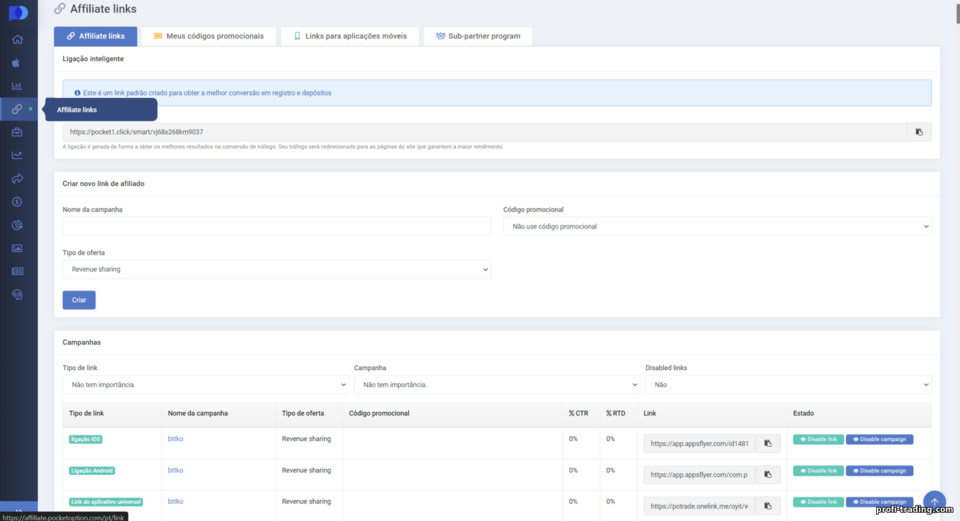Click the blue info icon in the notice

point(77,93)
